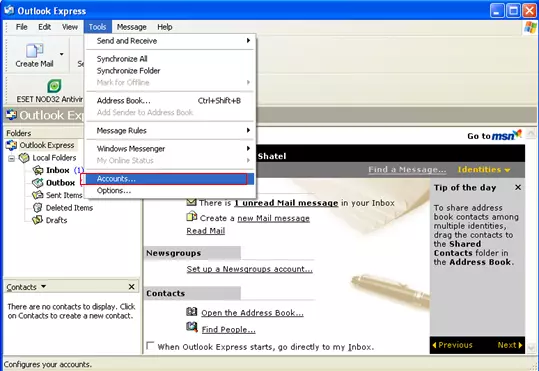Open the Edit menu
The width and height of the screenshot is (539, 371).
tap(44, 27)
